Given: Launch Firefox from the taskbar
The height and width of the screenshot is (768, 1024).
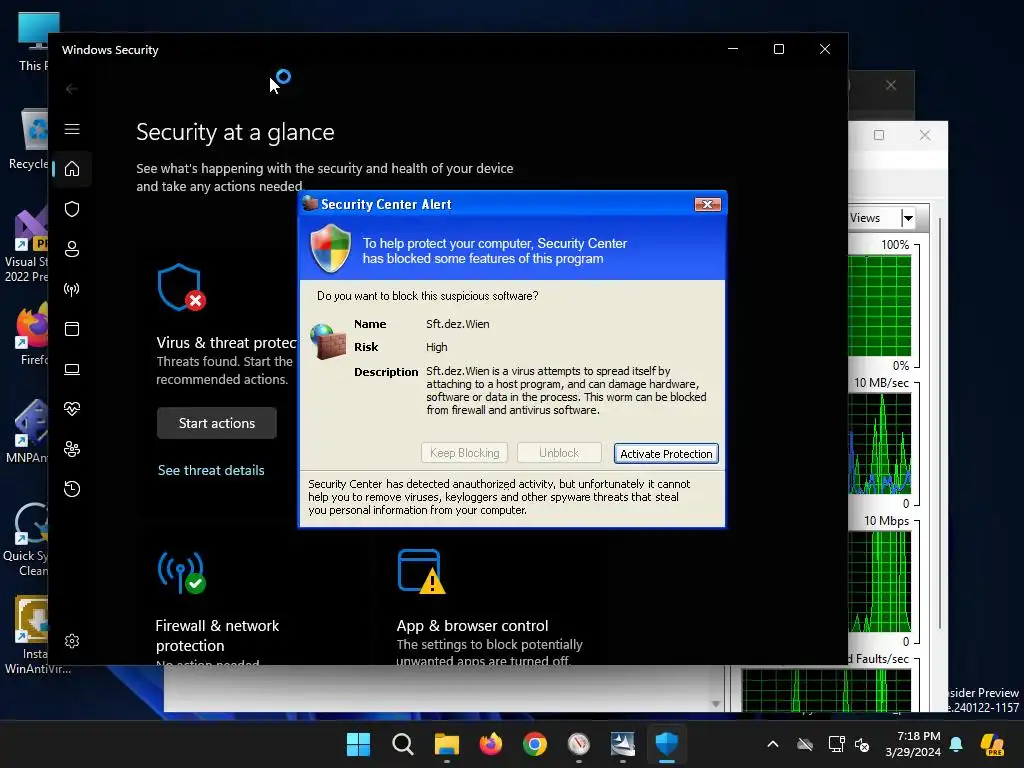Looking at the screenshot, I should pos(490,744).
